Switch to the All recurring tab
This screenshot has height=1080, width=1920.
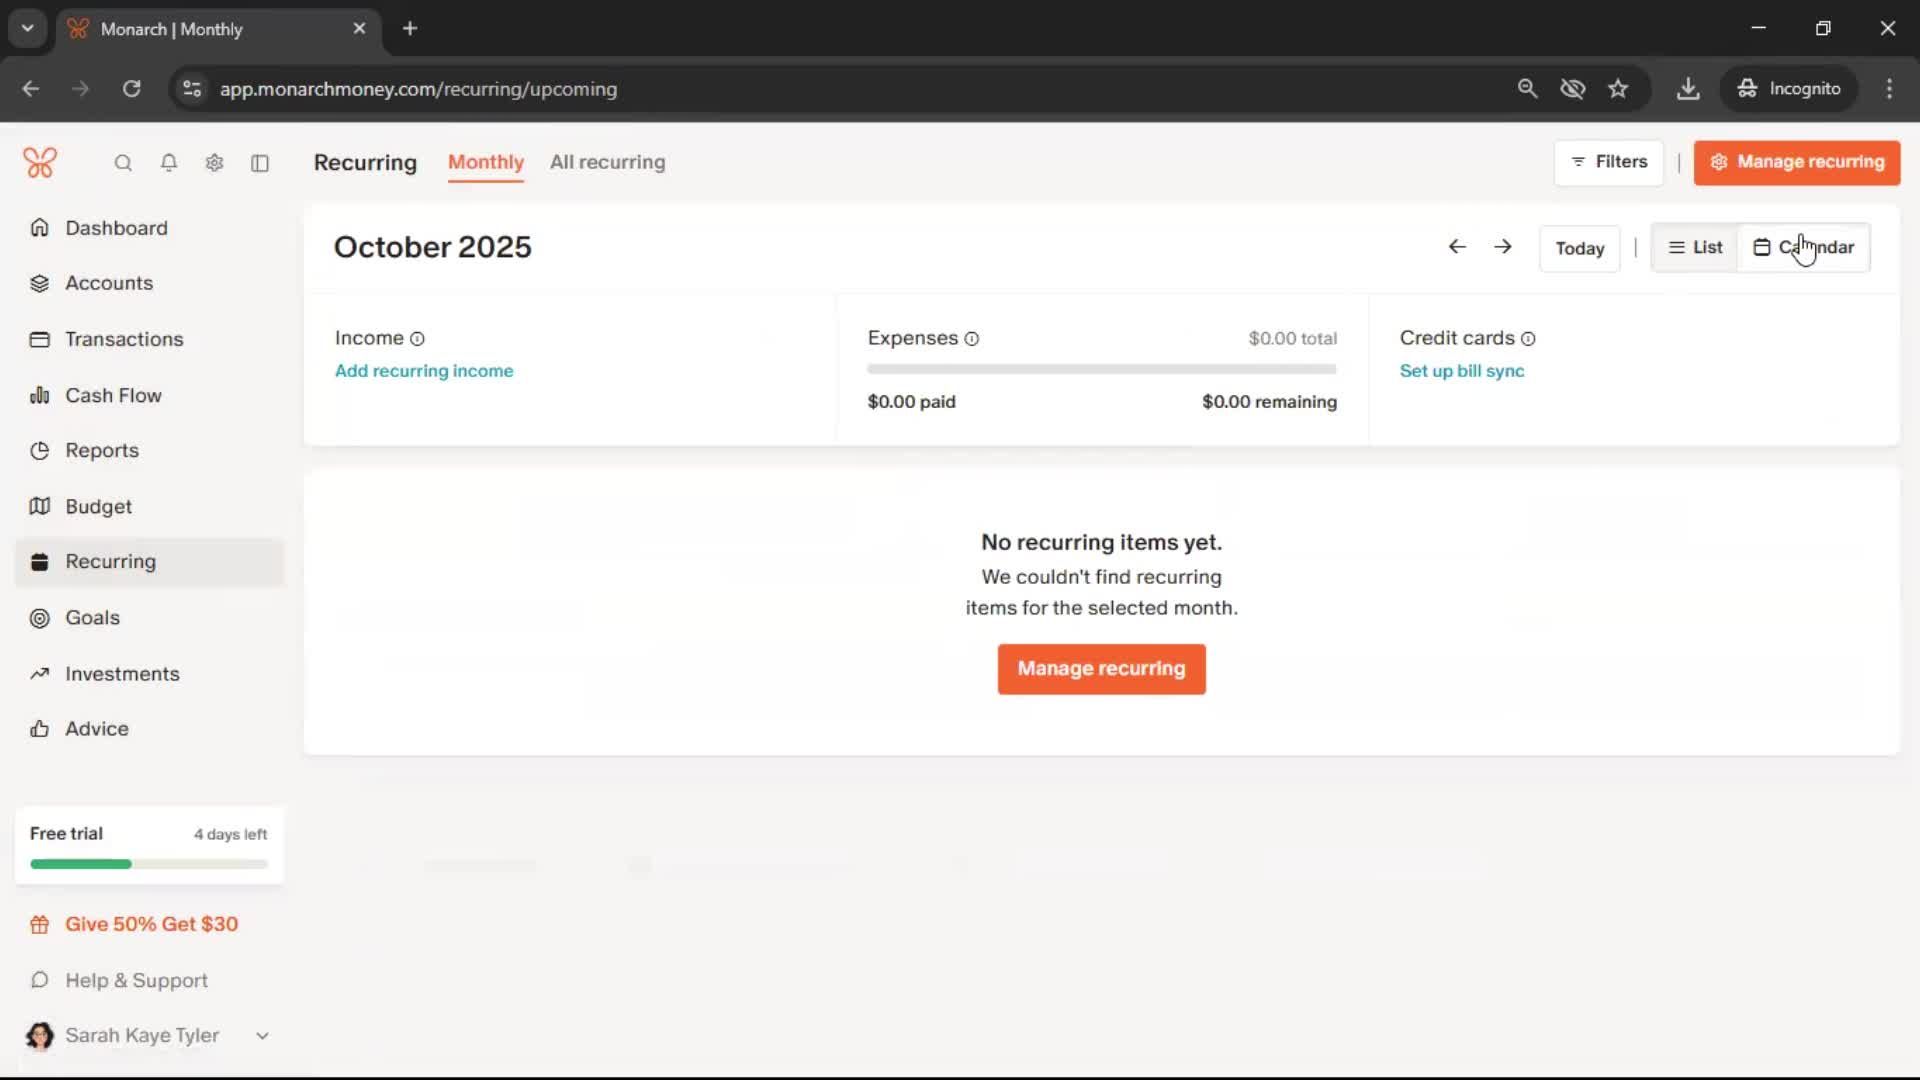pyautogui.click(x=607, y=162)
